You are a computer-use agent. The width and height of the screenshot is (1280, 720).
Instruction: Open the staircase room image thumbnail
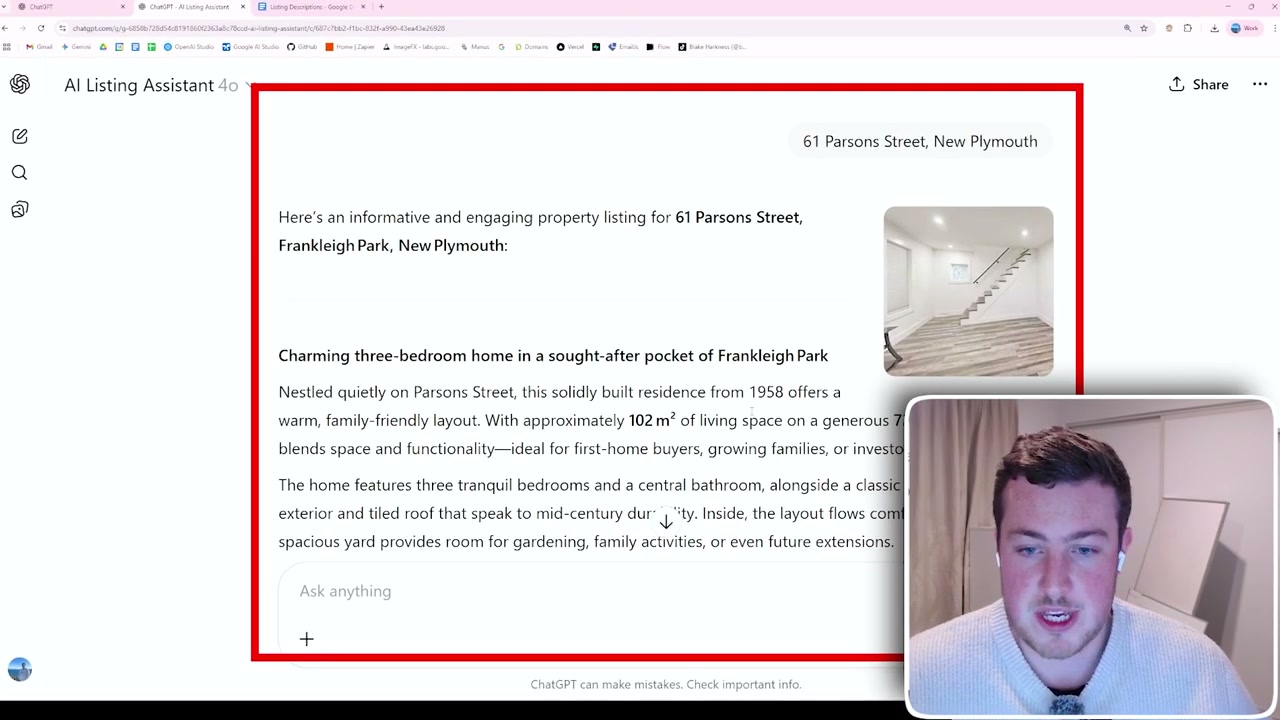968,291
